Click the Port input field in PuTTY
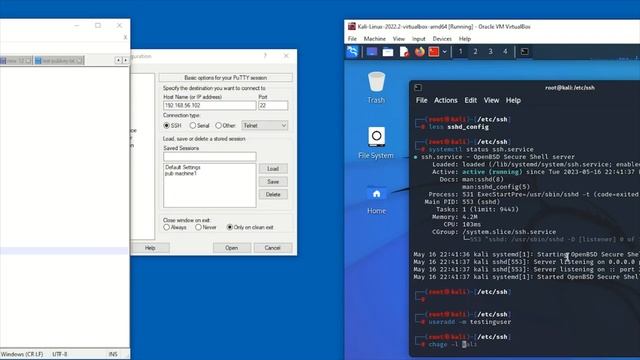Image resolution: width=640 pixels, height=360 pixels. [273, 105]
